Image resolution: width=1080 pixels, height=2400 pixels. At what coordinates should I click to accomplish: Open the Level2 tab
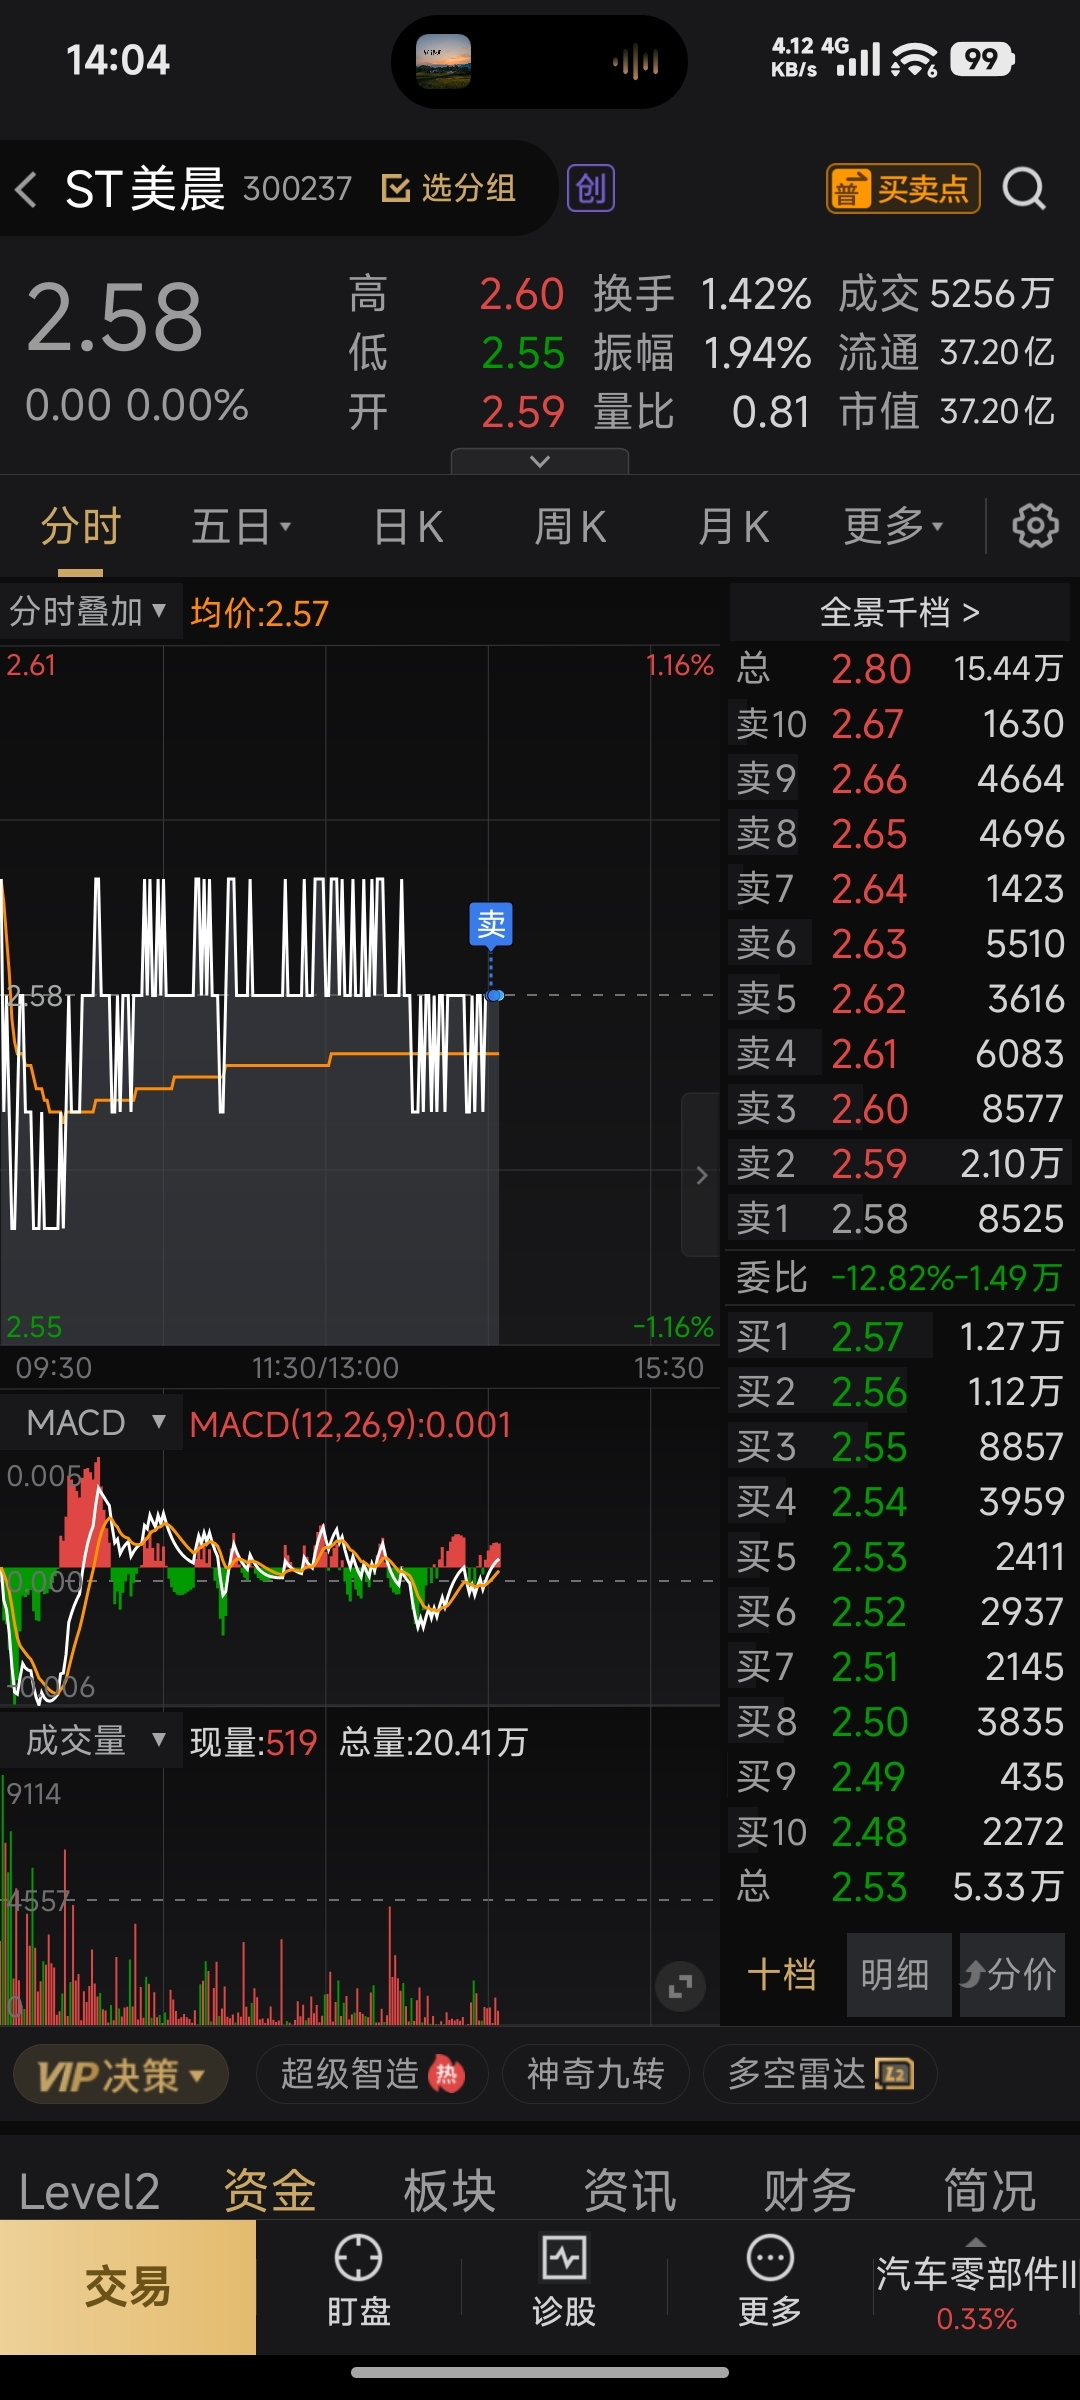pyautogui.click(x=89, y=2191)
